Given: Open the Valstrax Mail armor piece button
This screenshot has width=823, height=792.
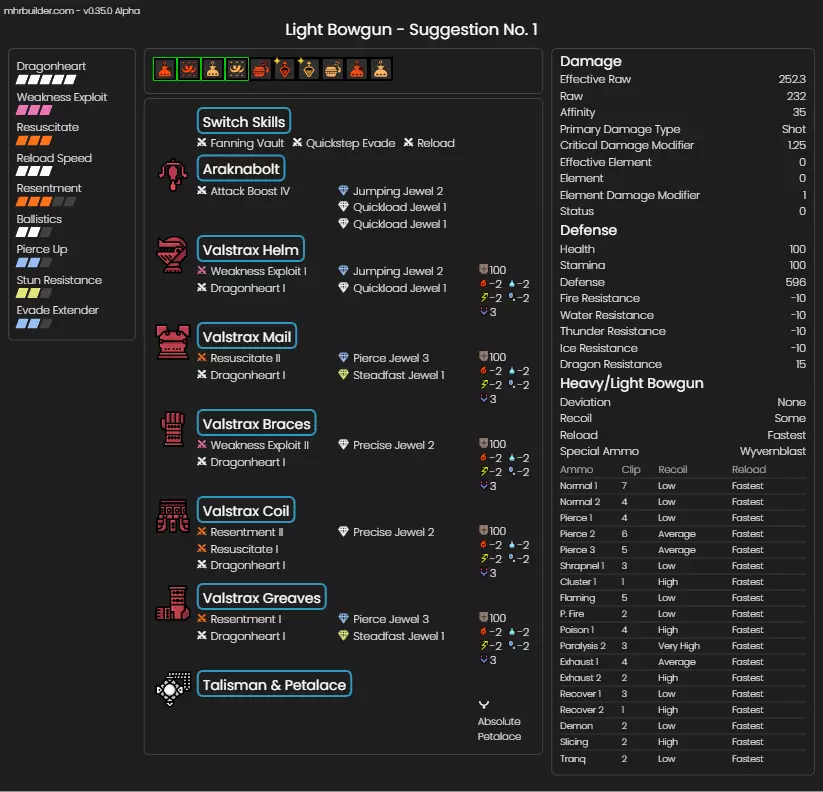Looking at the screenshot, I should pyautogui.click(x=247, y=336).
